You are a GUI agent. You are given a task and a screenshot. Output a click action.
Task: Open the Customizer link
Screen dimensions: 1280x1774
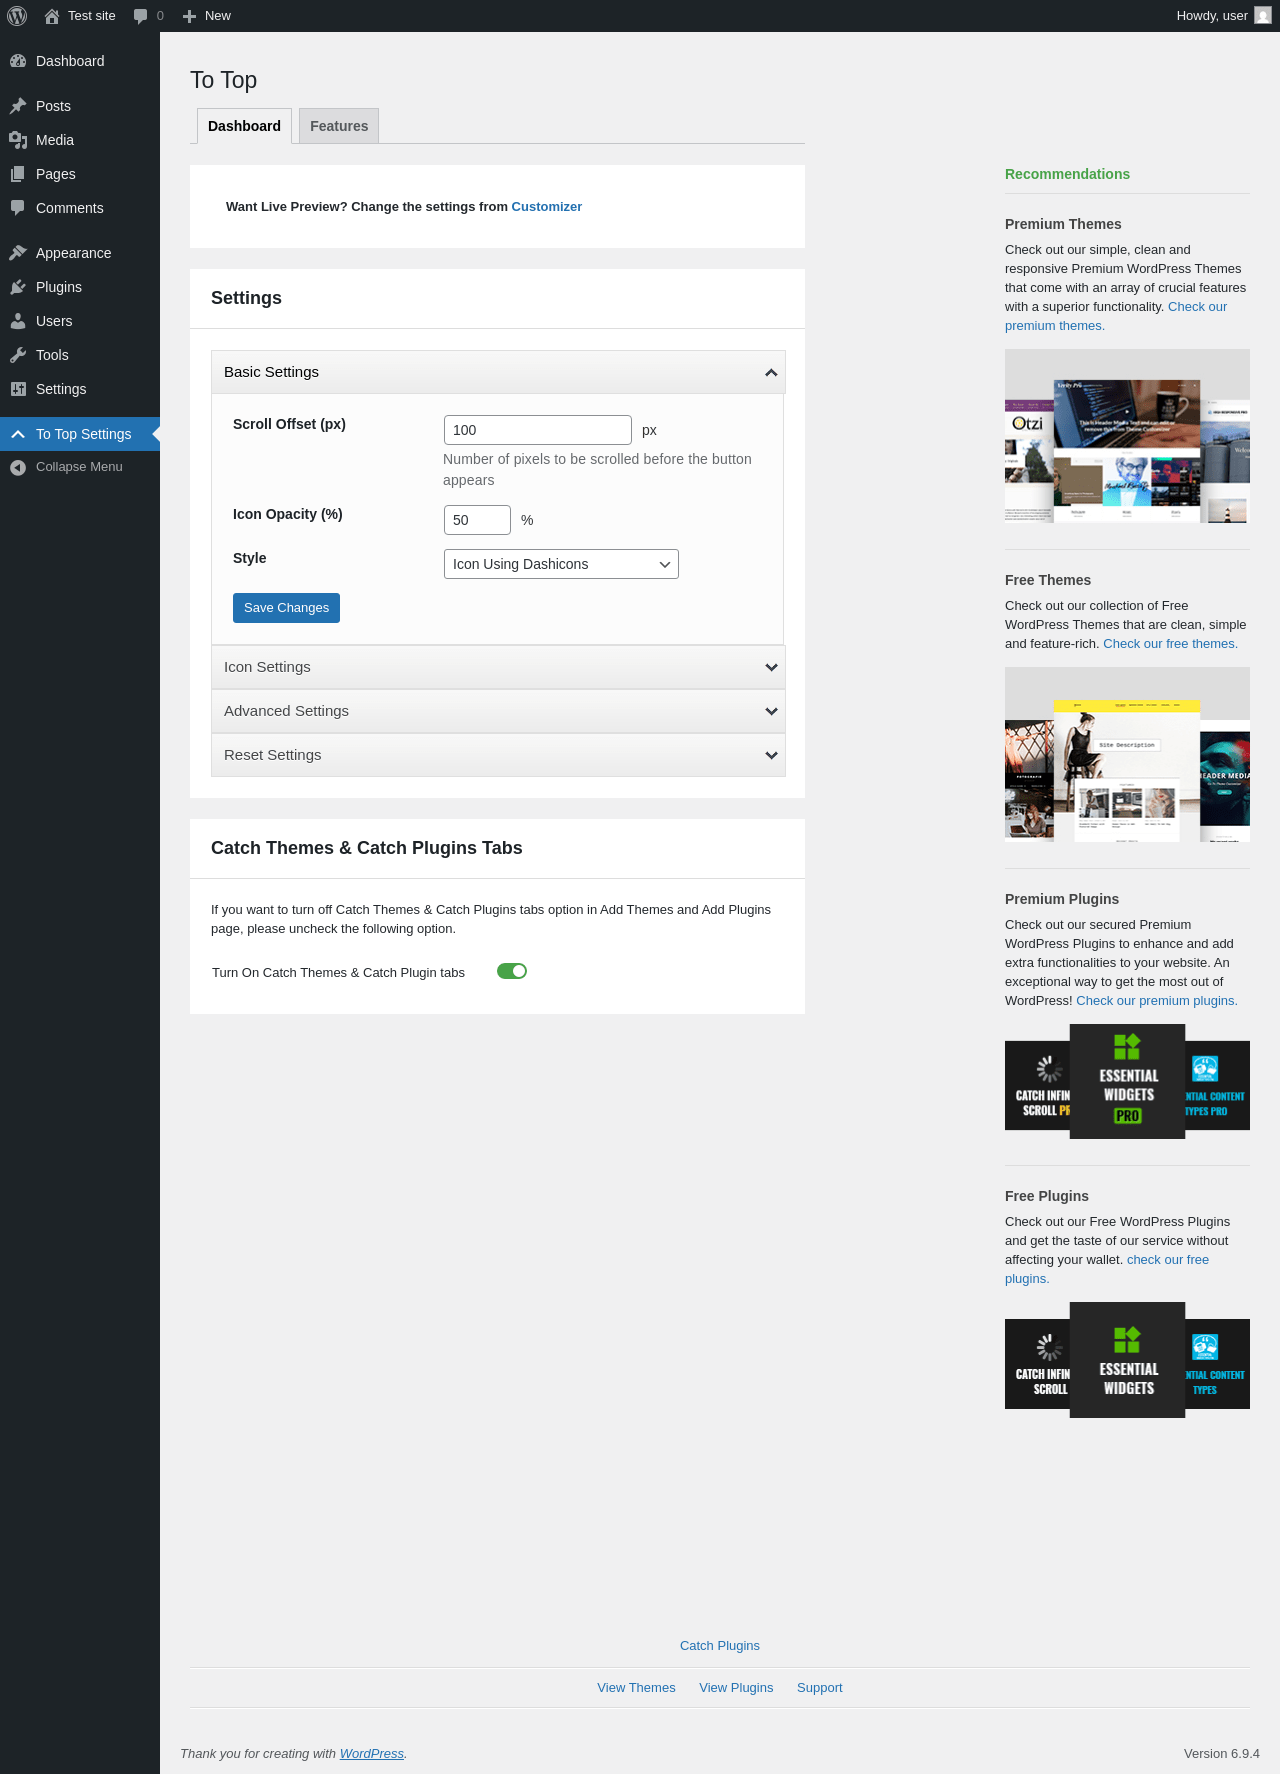pos(546,207)
